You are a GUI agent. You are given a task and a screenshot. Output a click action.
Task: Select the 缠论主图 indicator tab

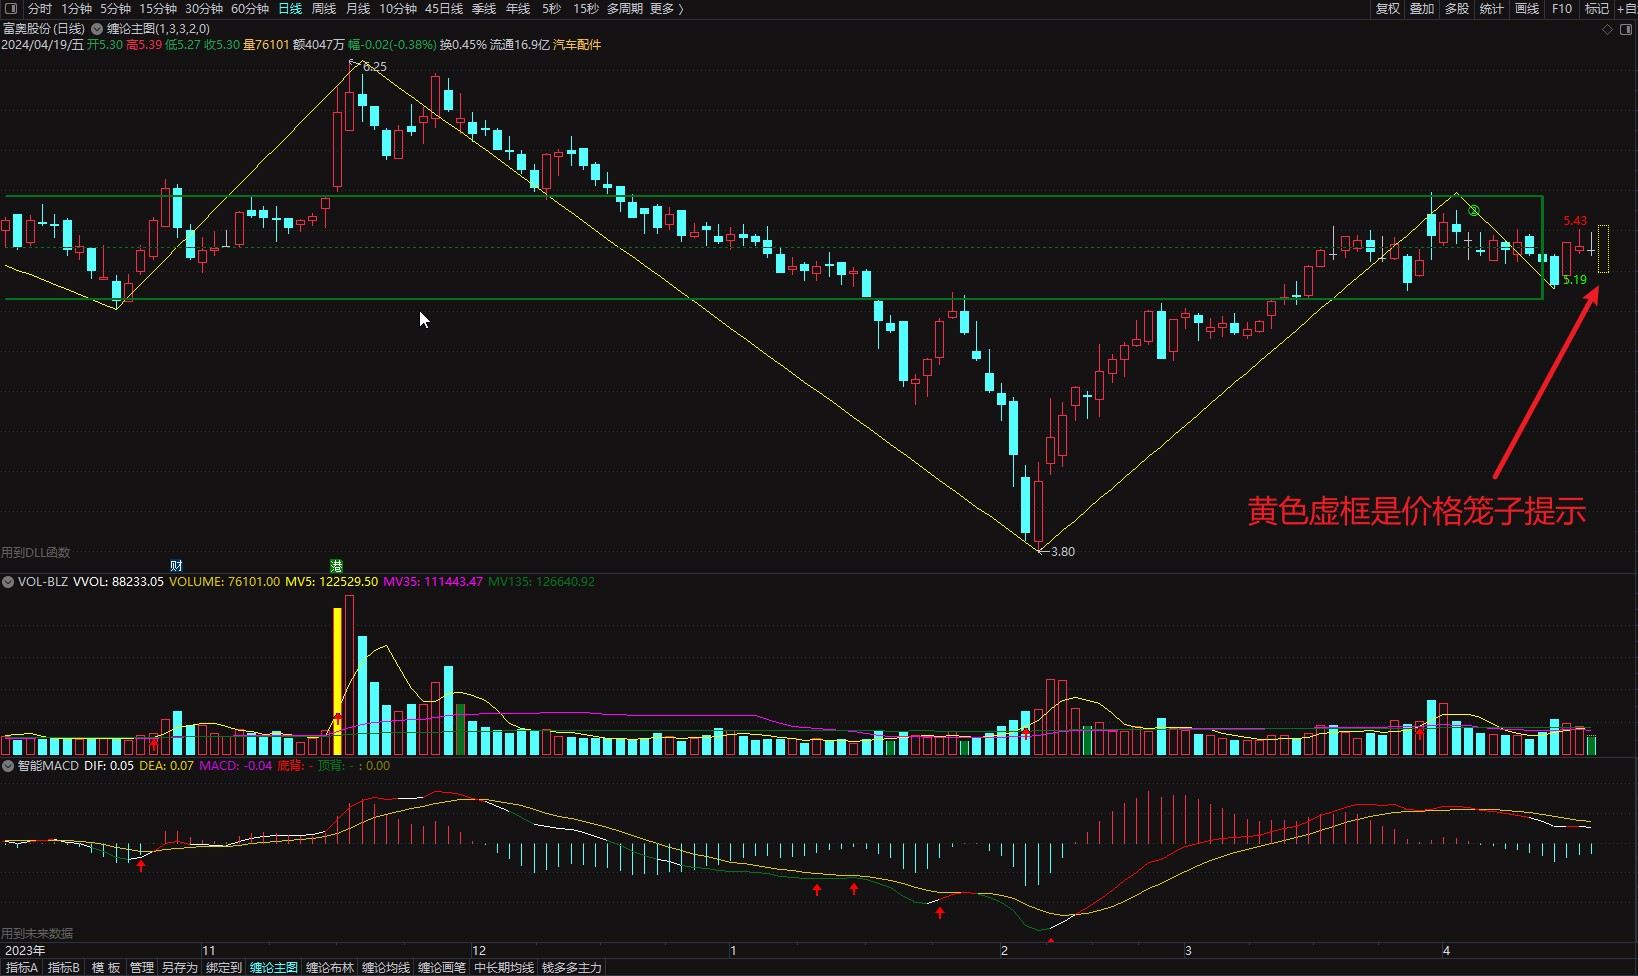pyautogui.click(x=274, y=967)
